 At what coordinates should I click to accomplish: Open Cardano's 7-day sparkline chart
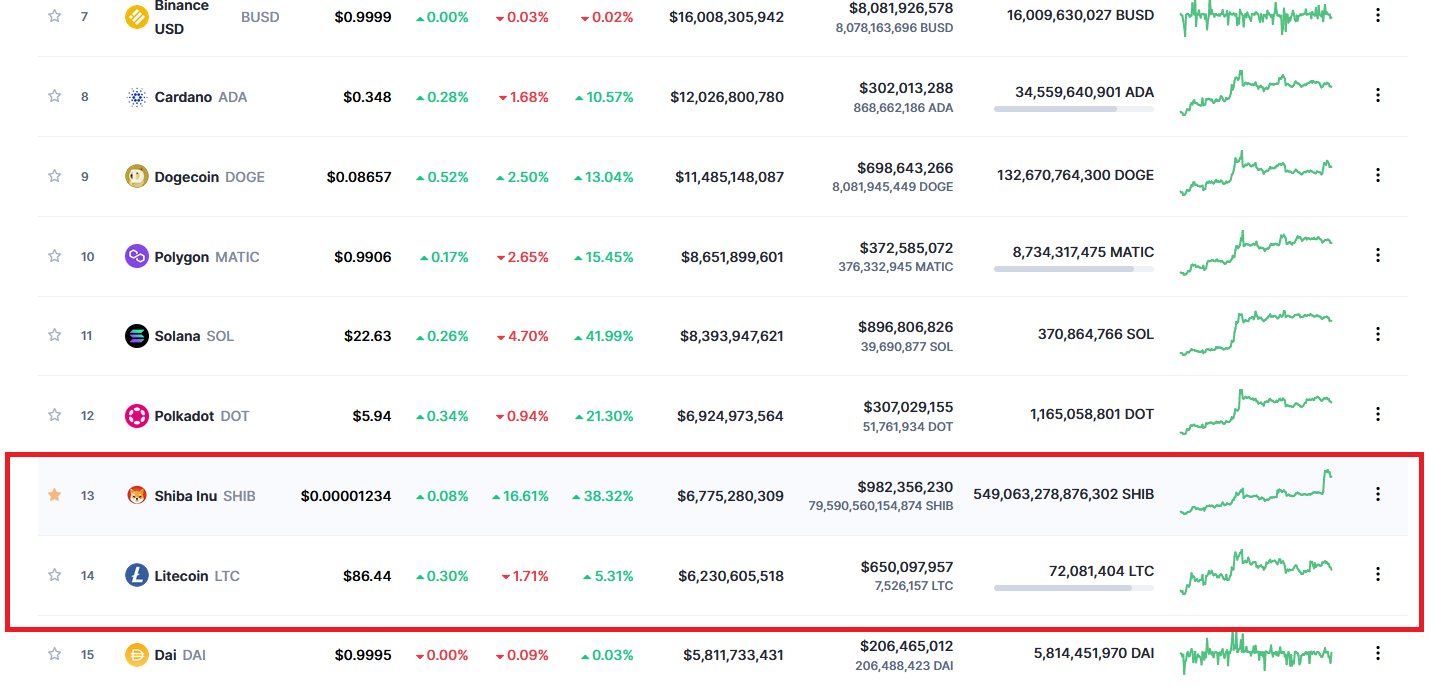[1256, 93]
